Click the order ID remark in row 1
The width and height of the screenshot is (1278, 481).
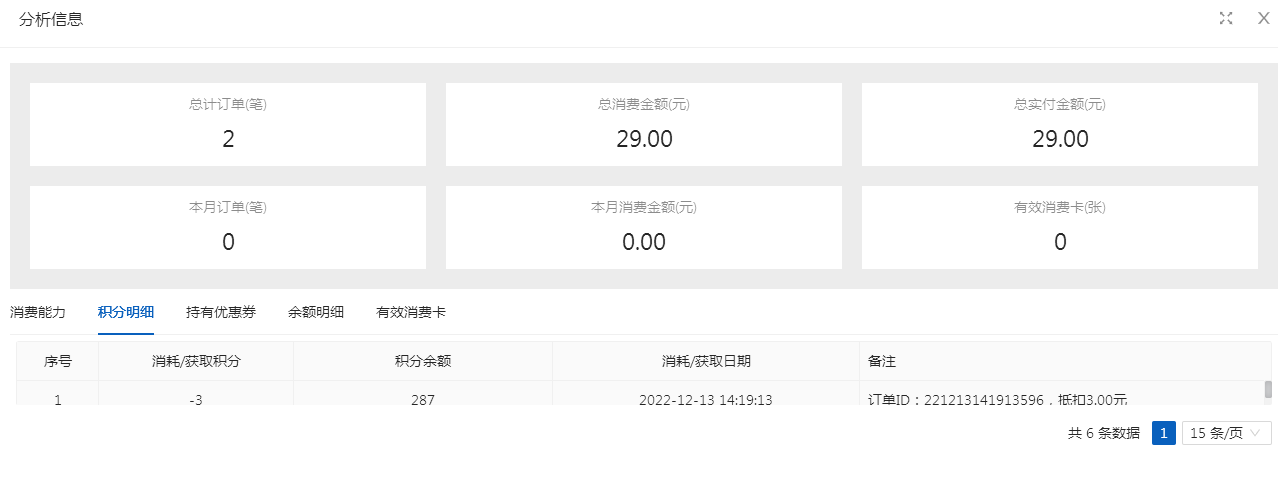[998, 400]
